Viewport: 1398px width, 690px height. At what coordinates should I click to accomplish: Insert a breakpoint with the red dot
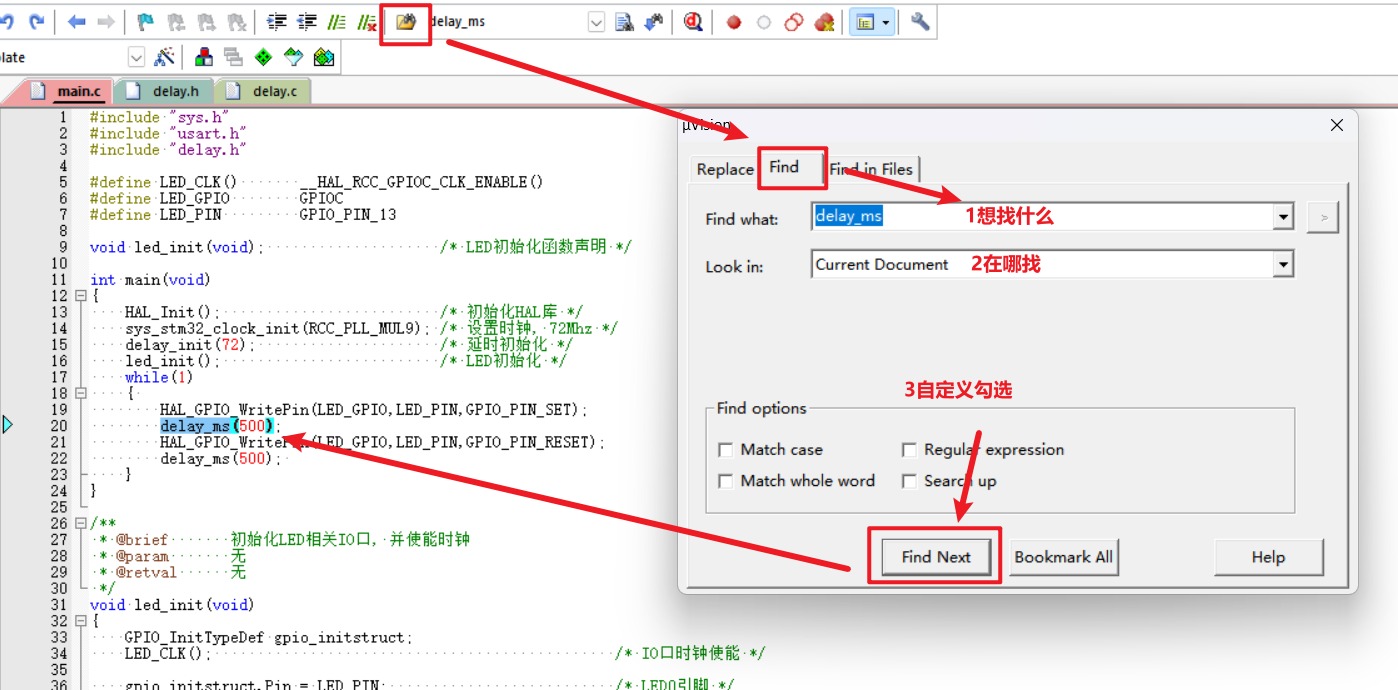point(734,22)
